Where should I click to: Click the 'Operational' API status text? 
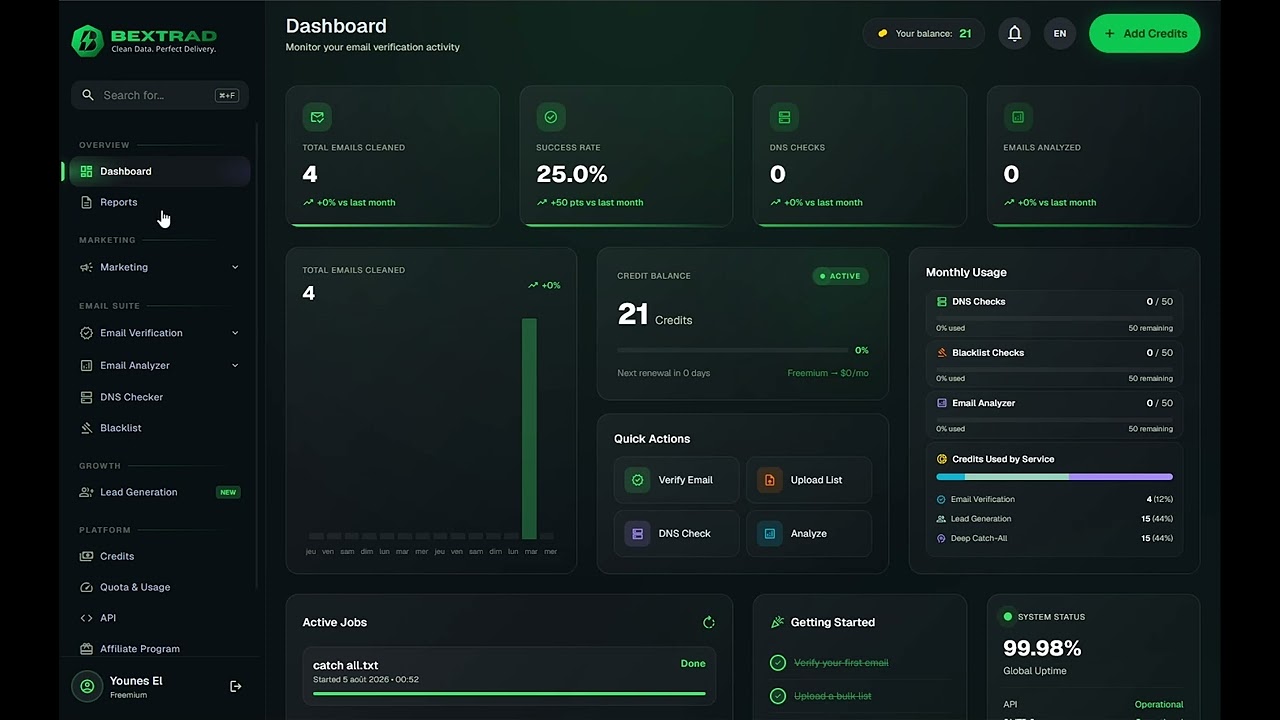point(1159,704)
